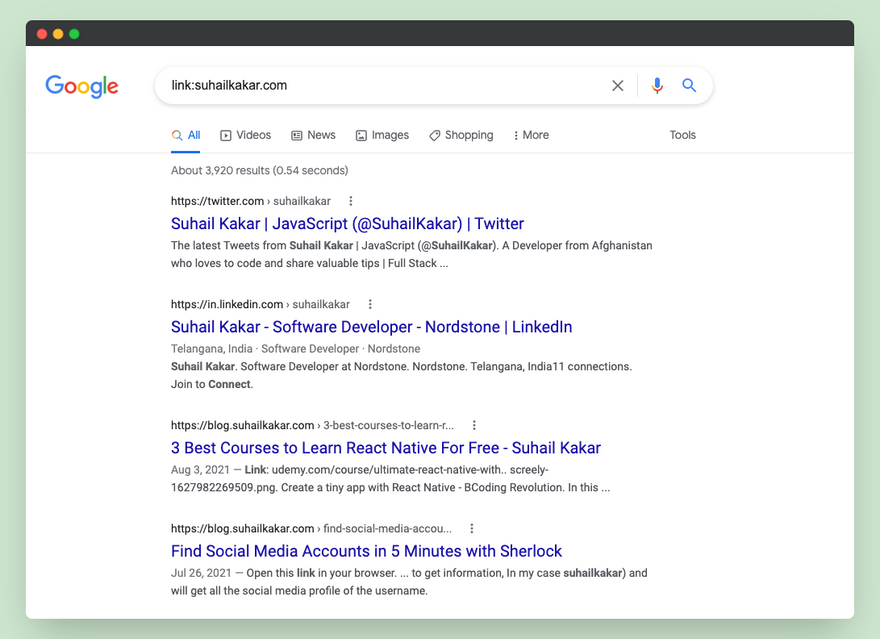Open Suhail Kakar Twitter result link
Image resolution: width=880 pixels, height=639 pixels.
click(347, 224)
